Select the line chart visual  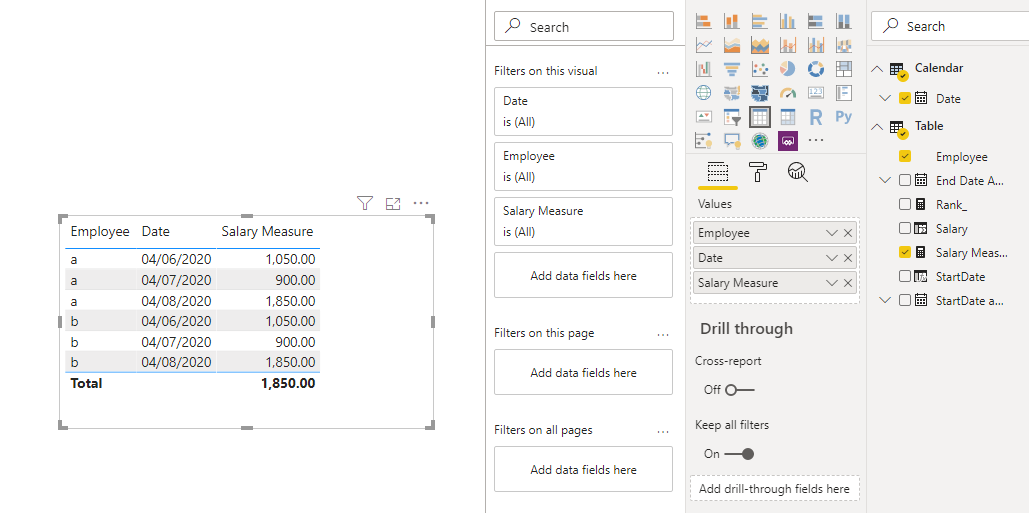pos(704,45)
